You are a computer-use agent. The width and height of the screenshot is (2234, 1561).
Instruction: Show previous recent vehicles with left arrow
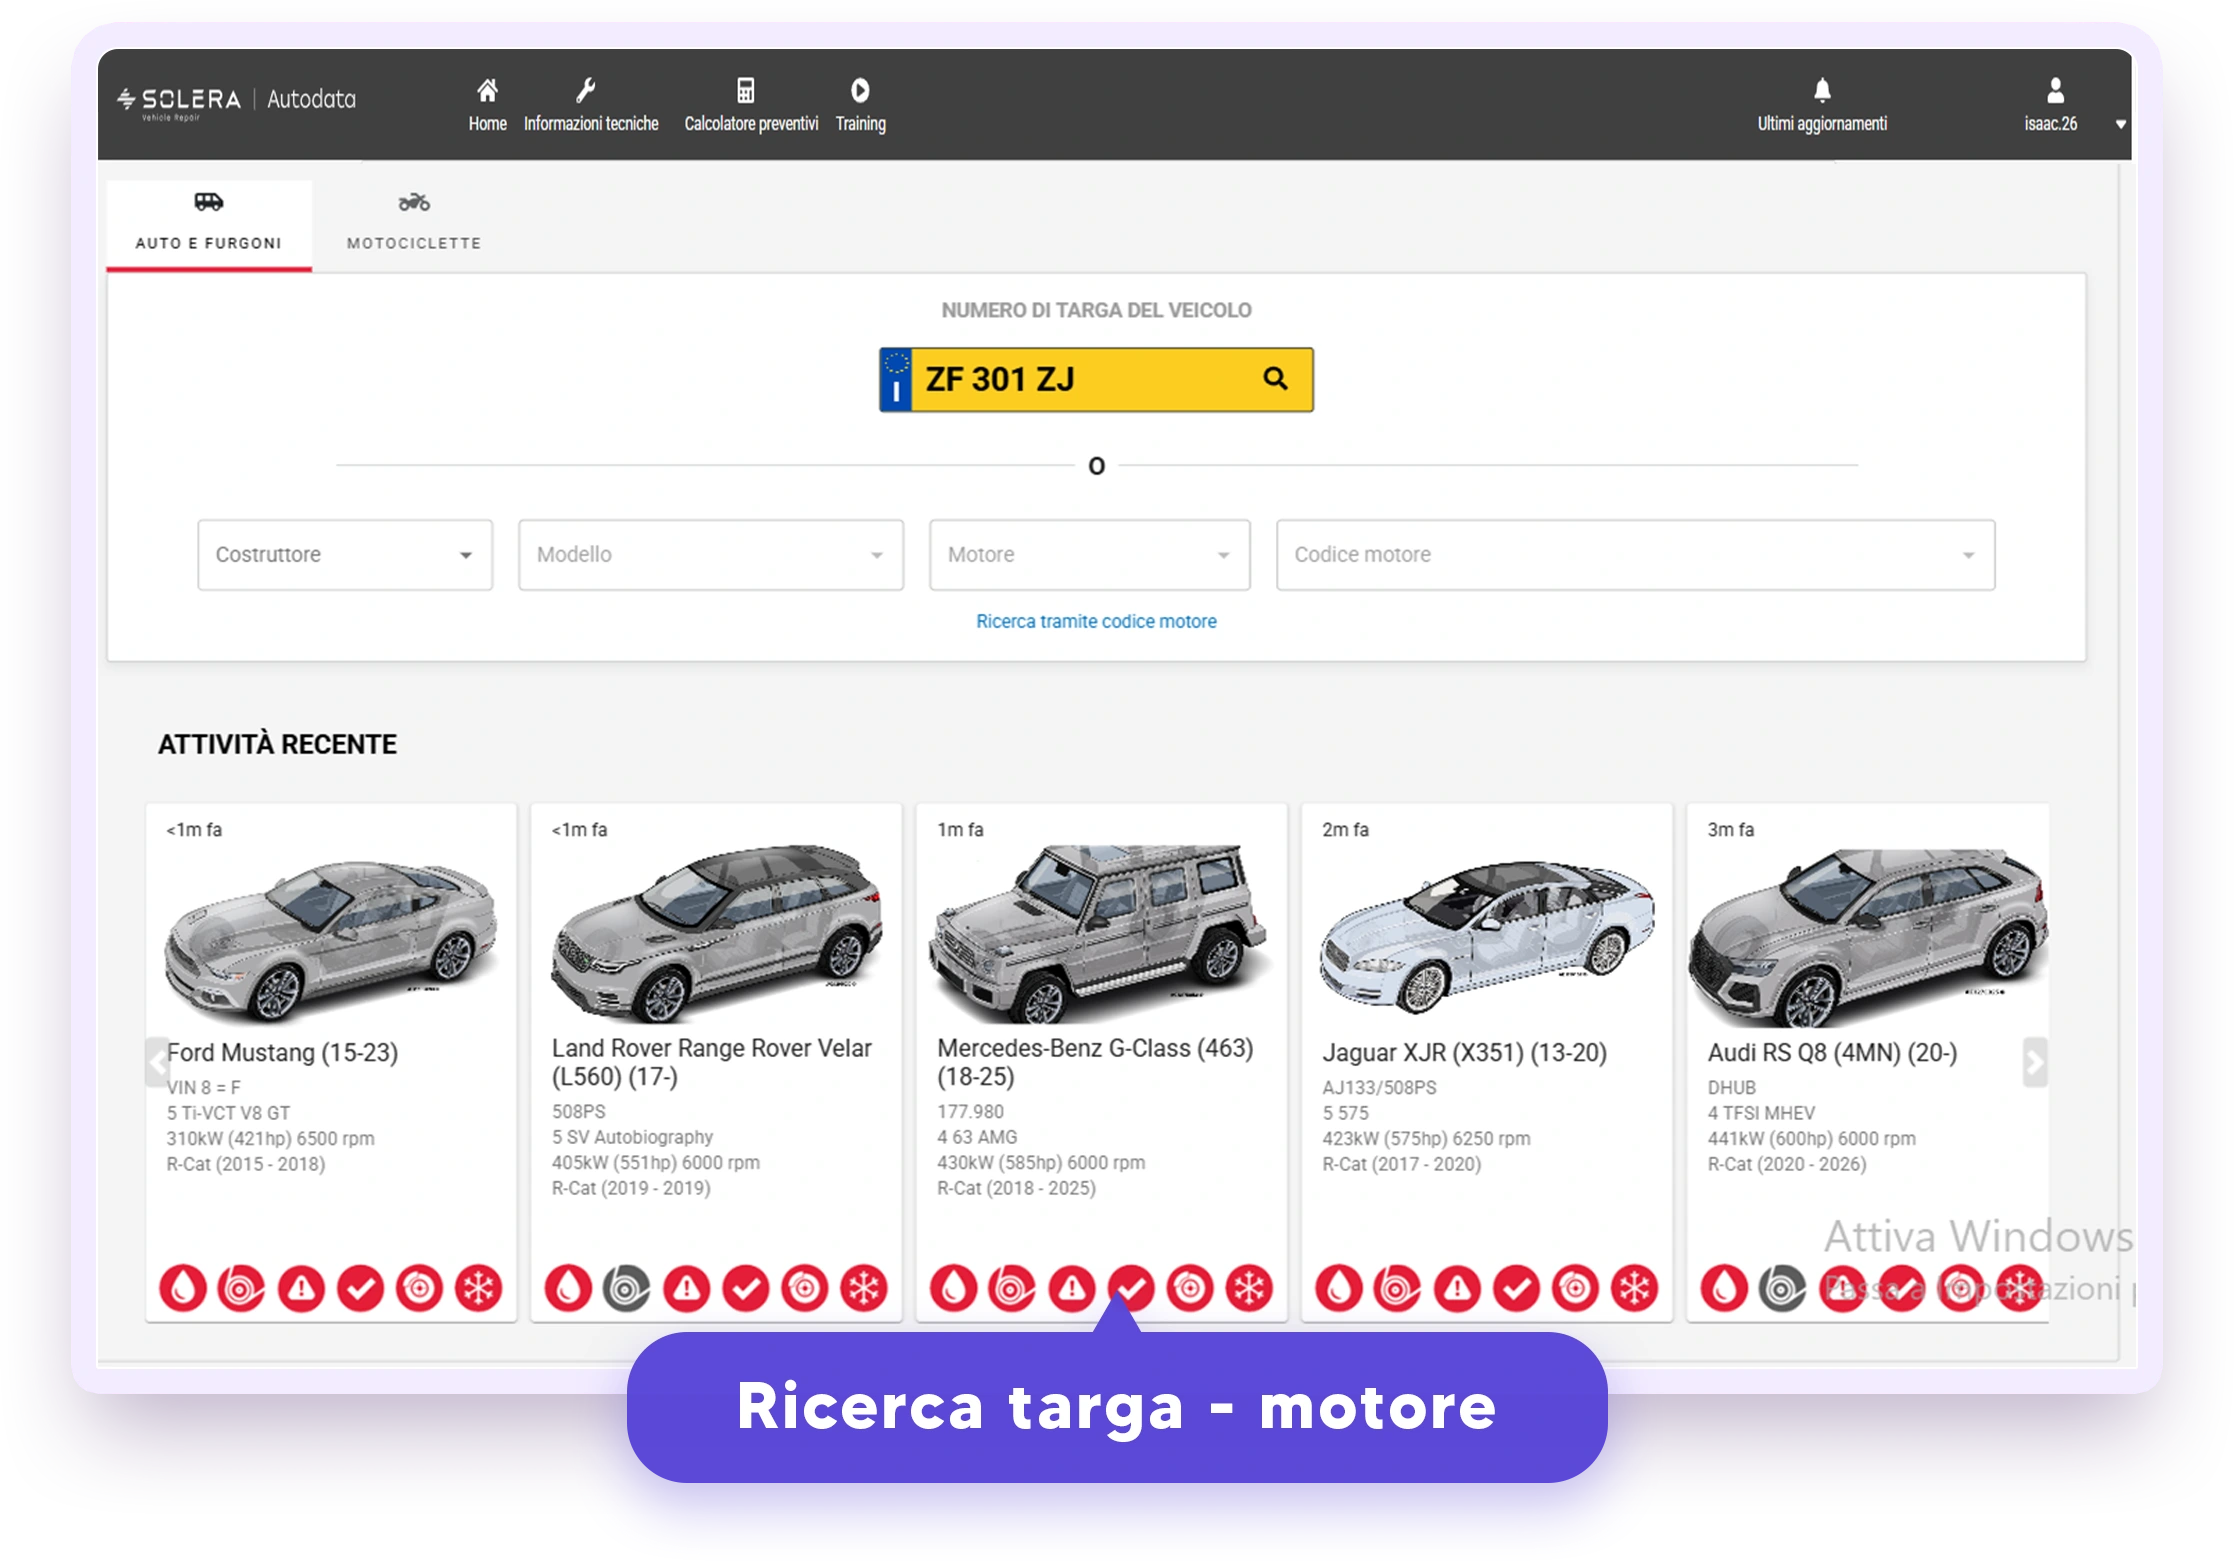(x=158, y=1062)
